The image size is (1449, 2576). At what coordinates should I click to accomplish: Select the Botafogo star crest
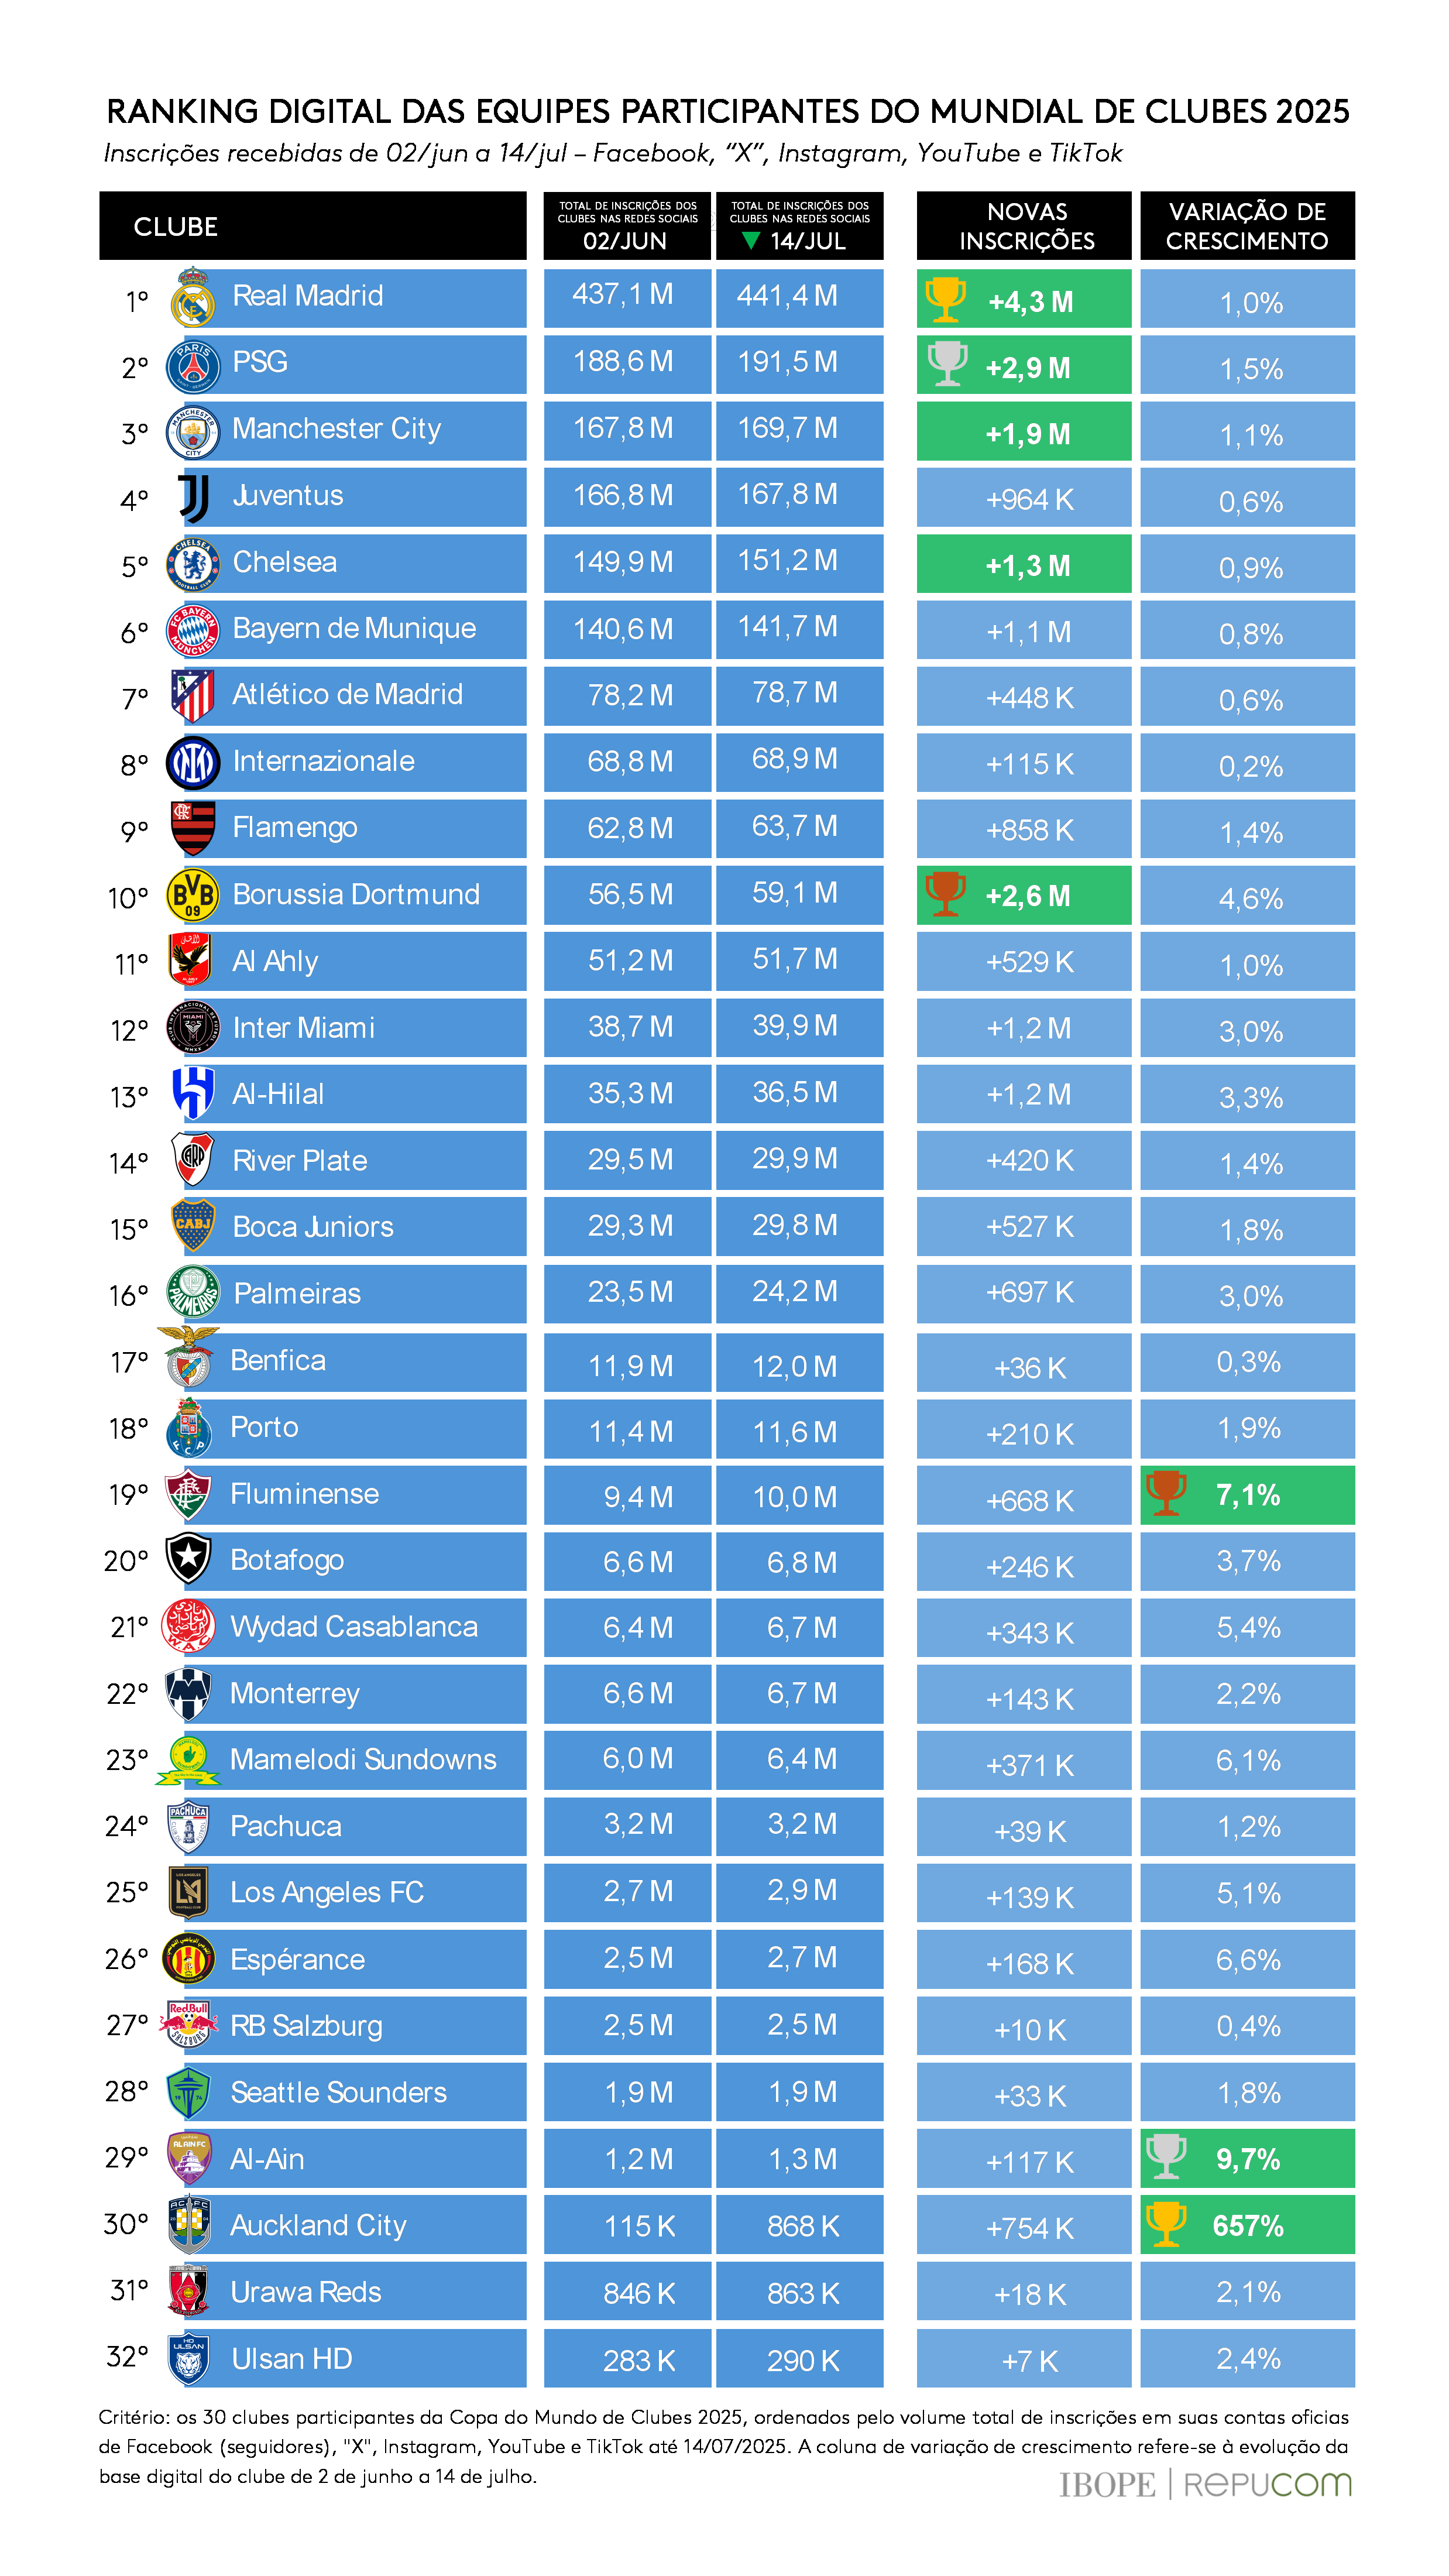coord(189,1558)
